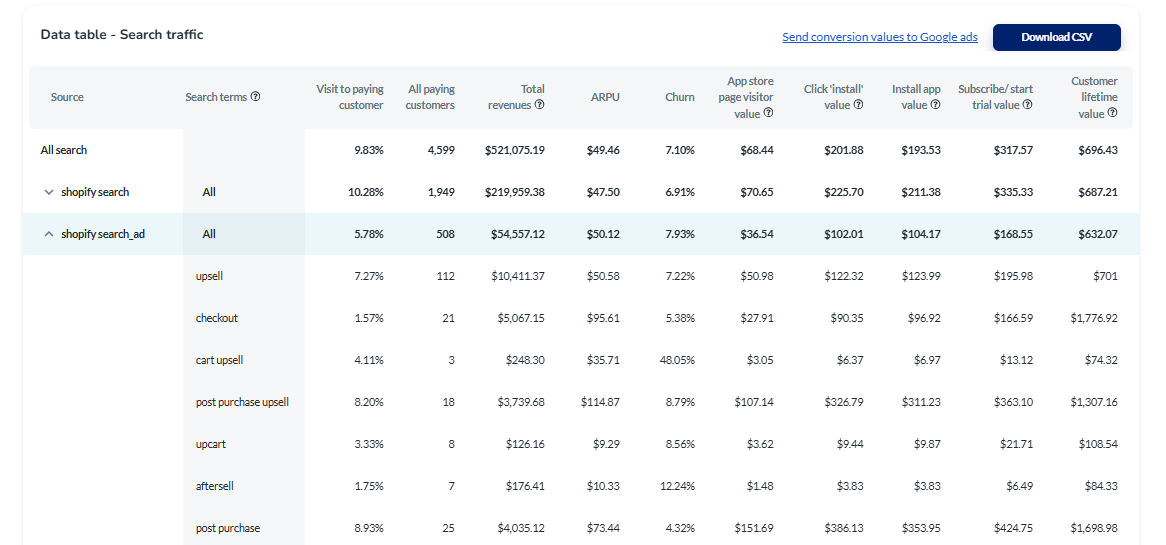Select the $521,075.19 total revenues value

pyautogui.click(x=515, y=150)
